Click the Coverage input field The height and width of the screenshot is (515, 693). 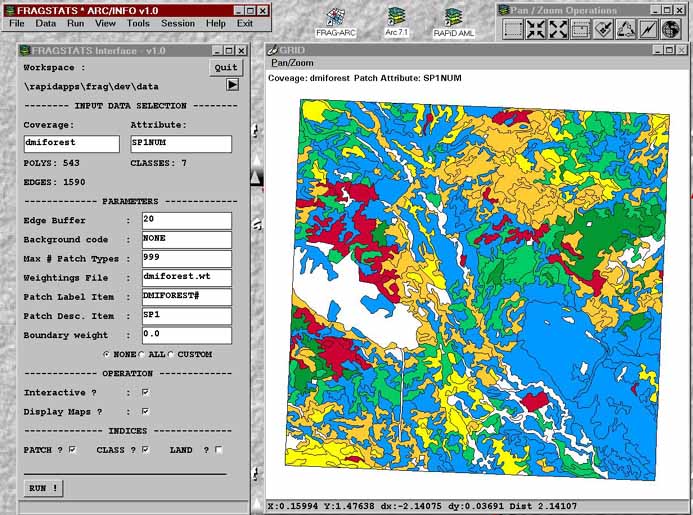tap(72, 144)
